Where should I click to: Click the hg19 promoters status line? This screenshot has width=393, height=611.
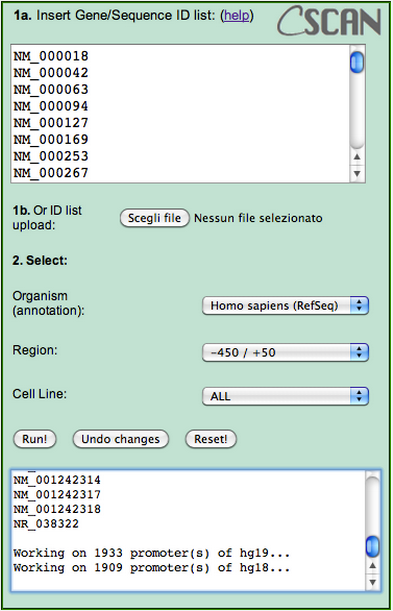click(x=152, y=553)
